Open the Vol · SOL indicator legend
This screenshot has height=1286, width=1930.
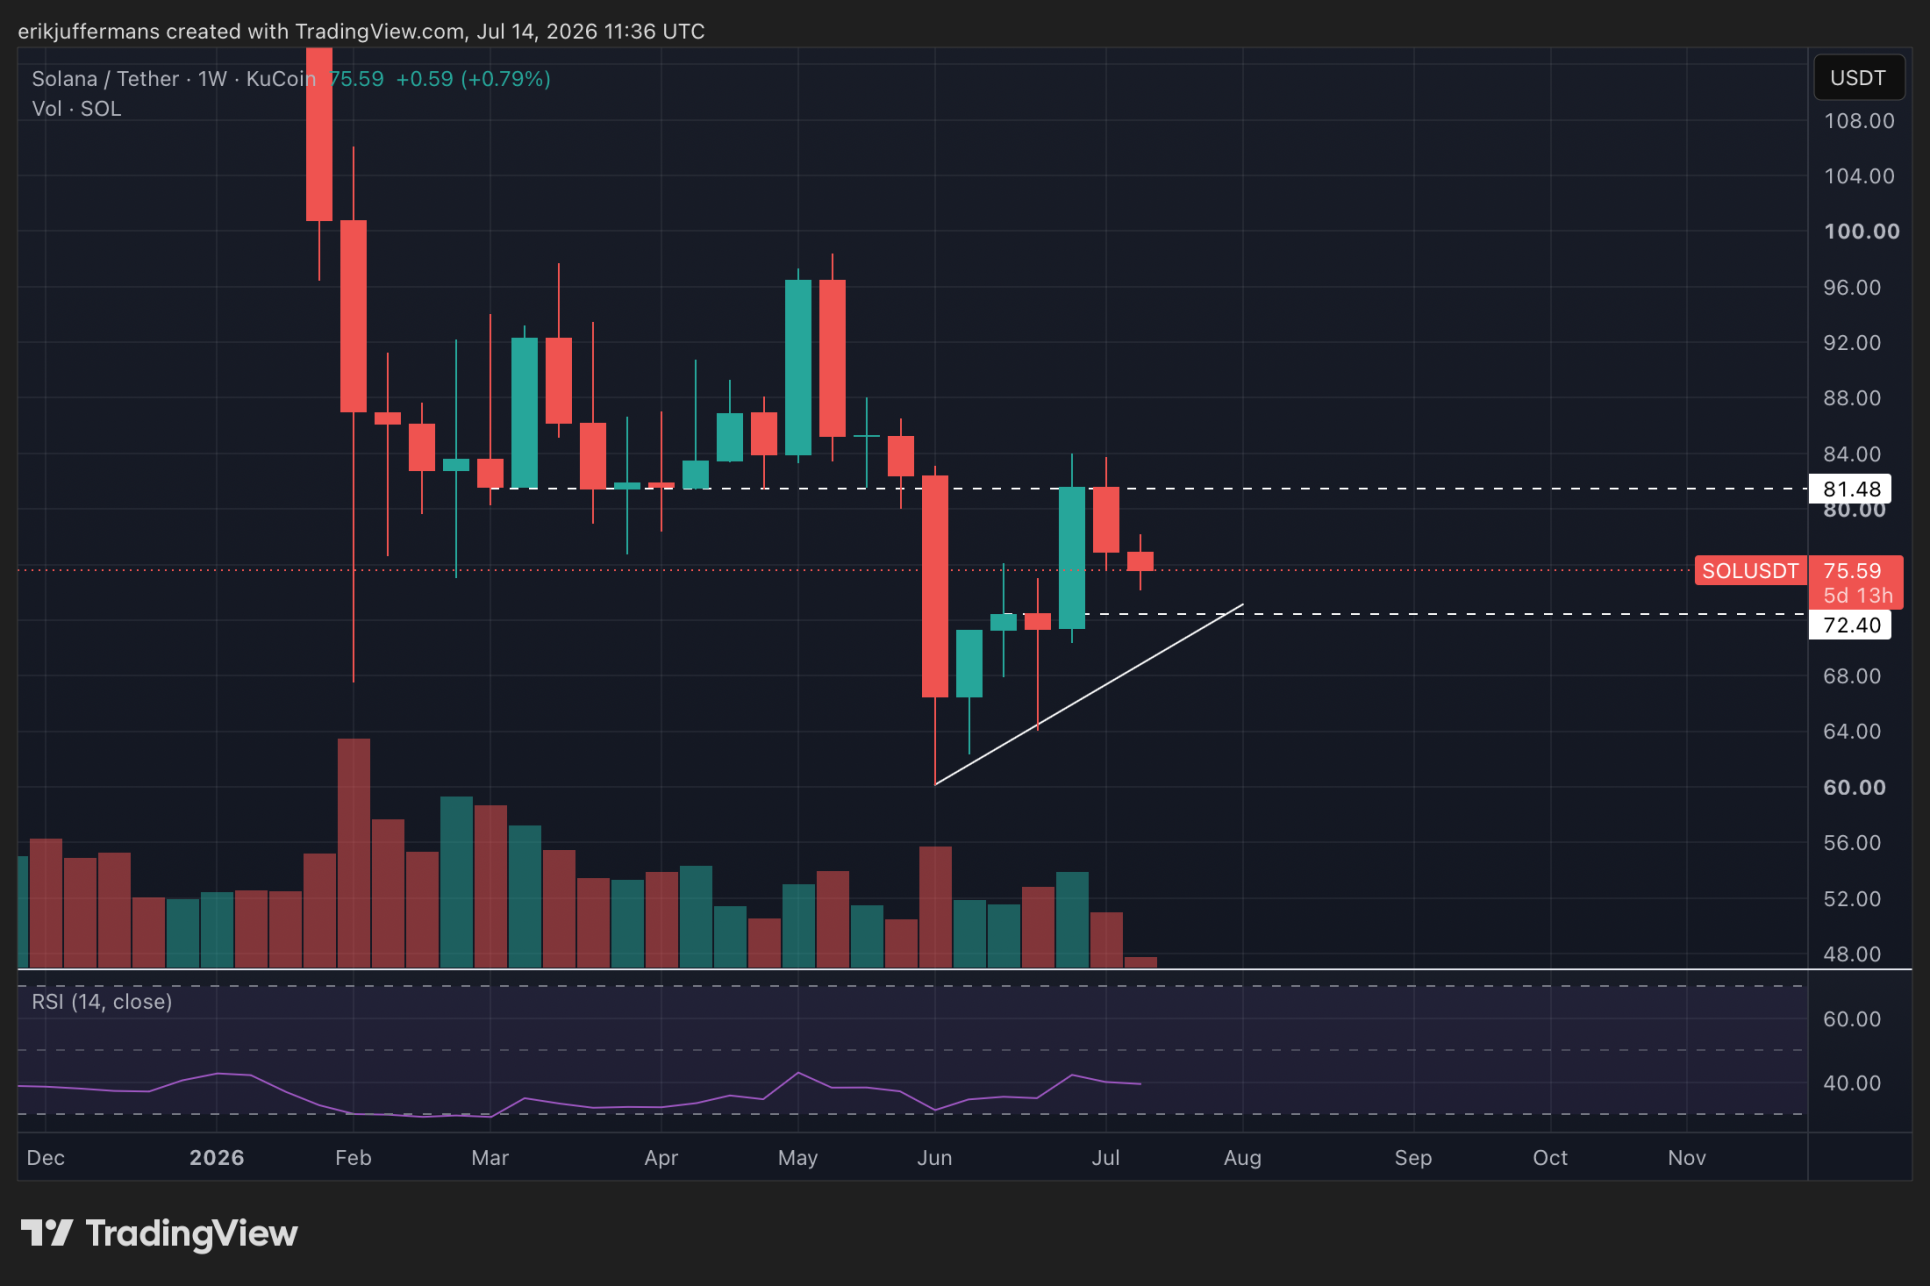pos(76,109)
